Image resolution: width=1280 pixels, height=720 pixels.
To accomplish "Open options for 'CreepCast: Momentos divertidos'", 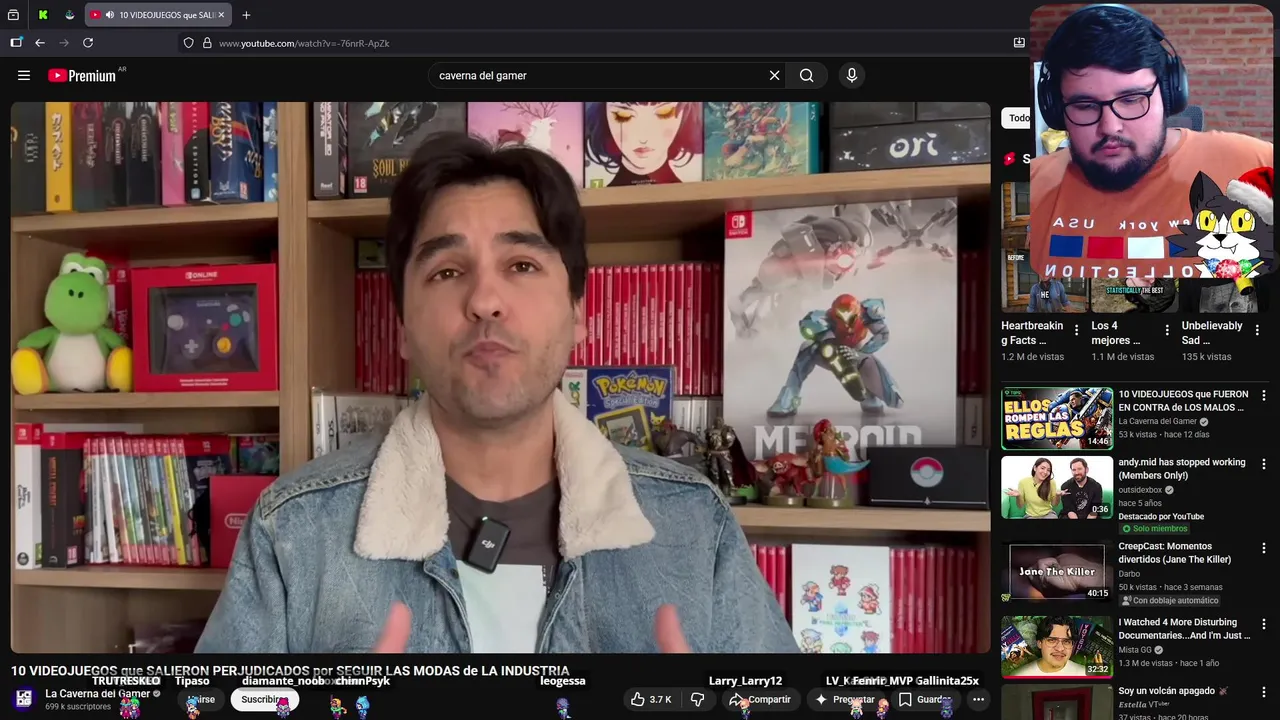I will point(1264,548).
